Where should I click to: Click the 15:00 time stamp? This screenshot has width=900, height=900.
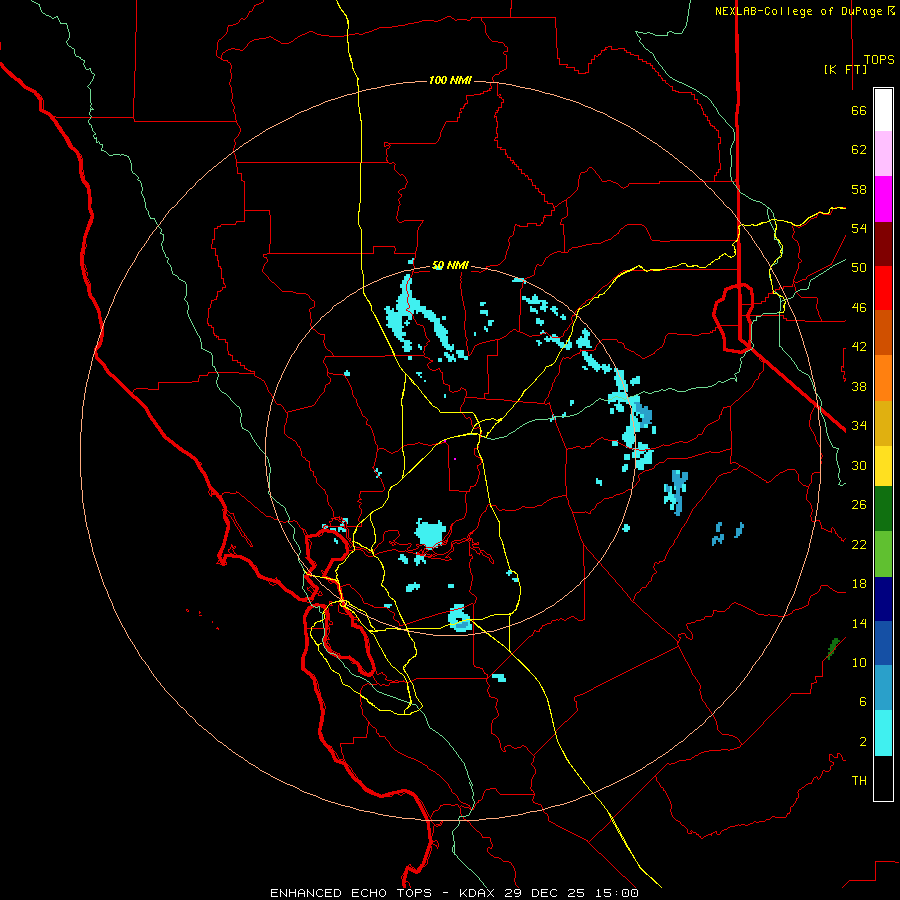point(617,893)
